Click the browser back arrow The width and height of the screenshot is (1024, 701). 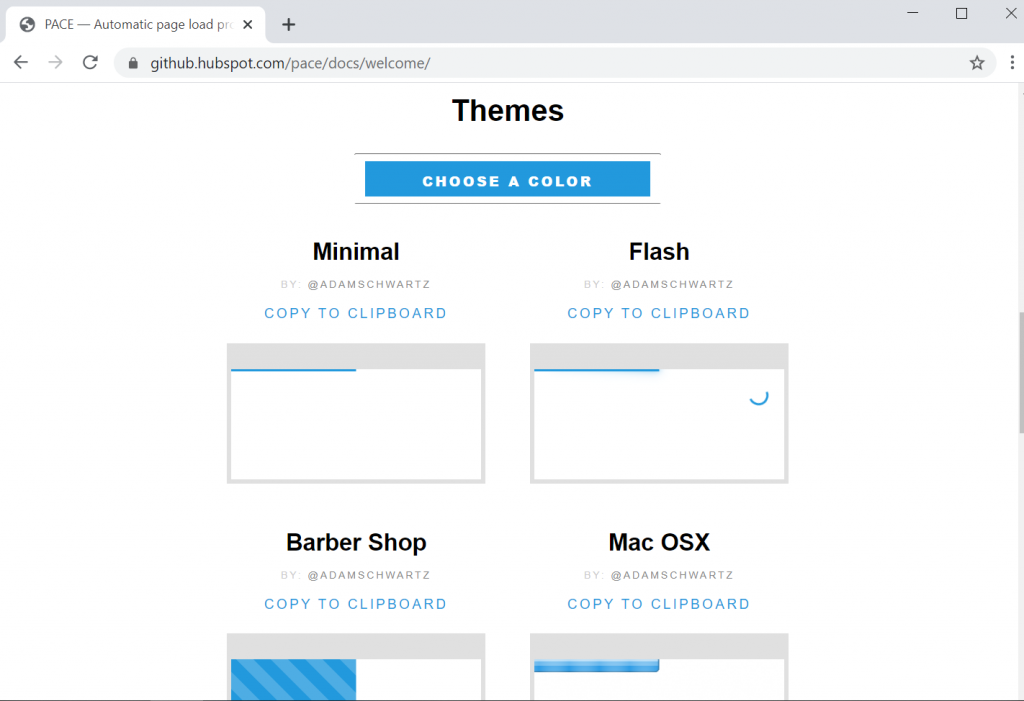click(x=21, y=63)
